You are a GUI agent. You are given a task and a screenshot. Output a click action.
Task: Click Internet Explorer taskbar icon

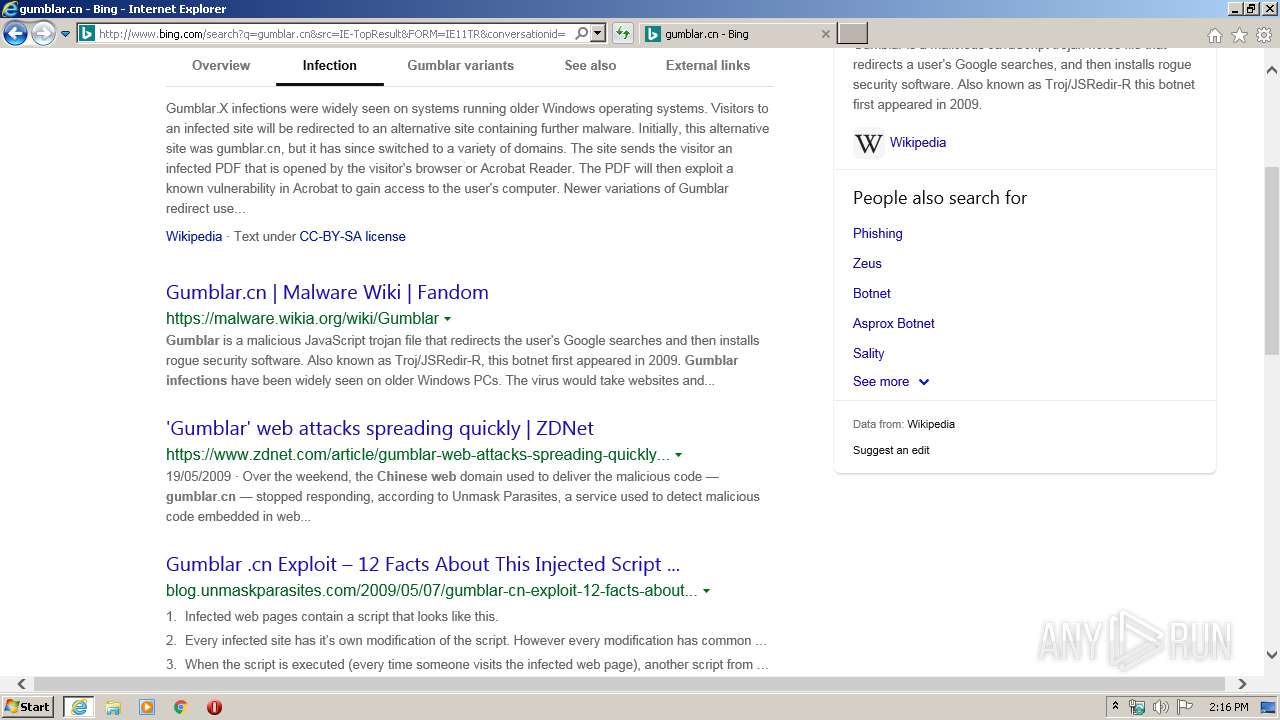(78, 707)
